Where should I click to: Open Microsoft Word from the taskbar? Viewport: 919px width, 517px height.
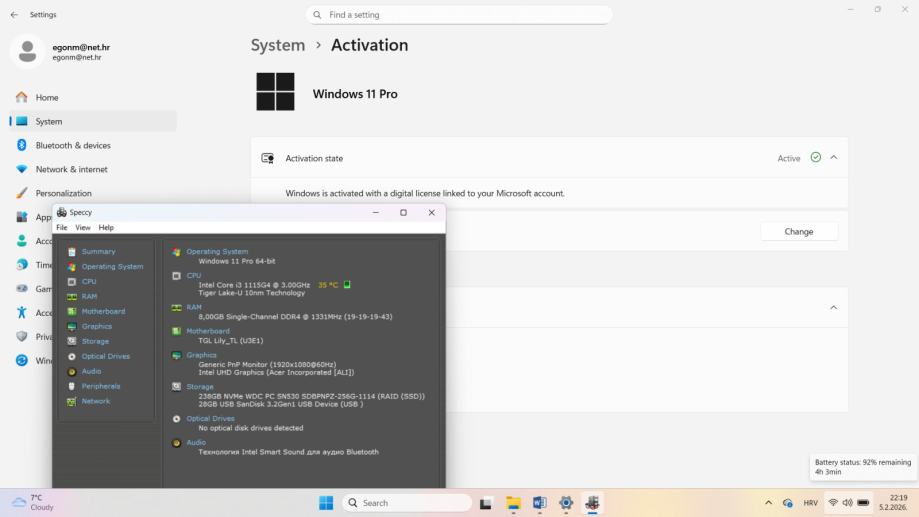[x=539, y=503]
